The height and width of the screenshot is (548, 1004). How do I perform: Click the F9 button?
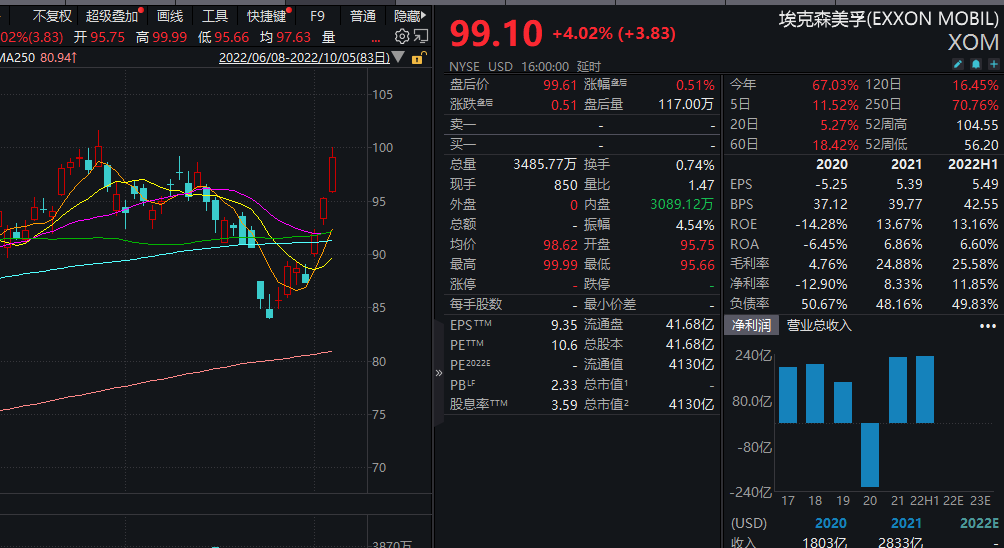[318, 16]
